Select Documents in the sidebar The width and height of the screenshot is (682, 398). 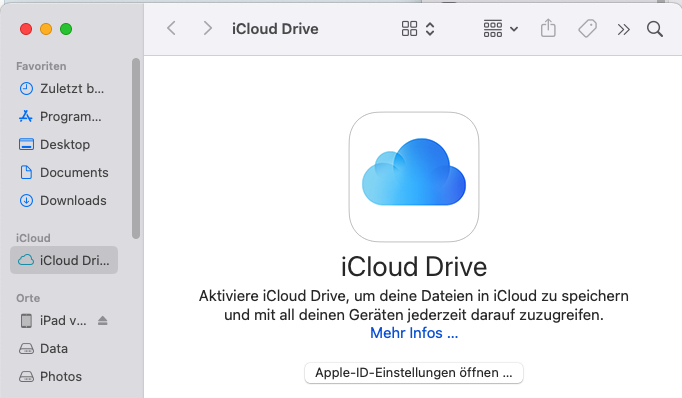[64, 173]
